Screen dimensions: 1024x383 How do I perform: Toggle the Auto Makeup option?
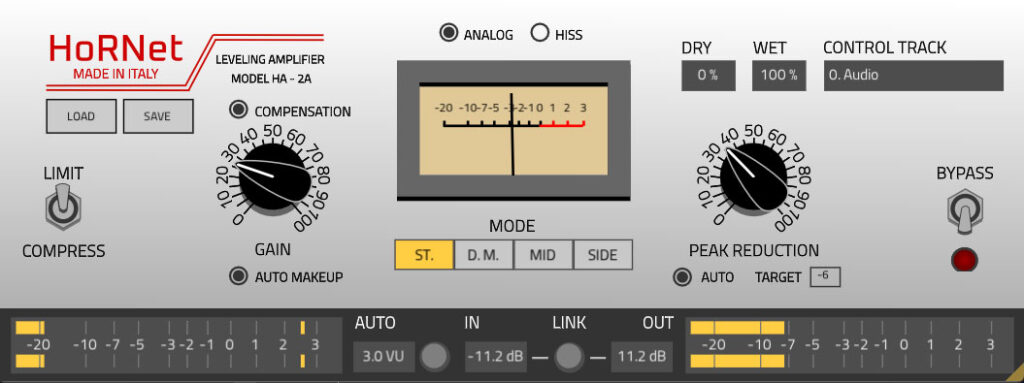point(239,276)
